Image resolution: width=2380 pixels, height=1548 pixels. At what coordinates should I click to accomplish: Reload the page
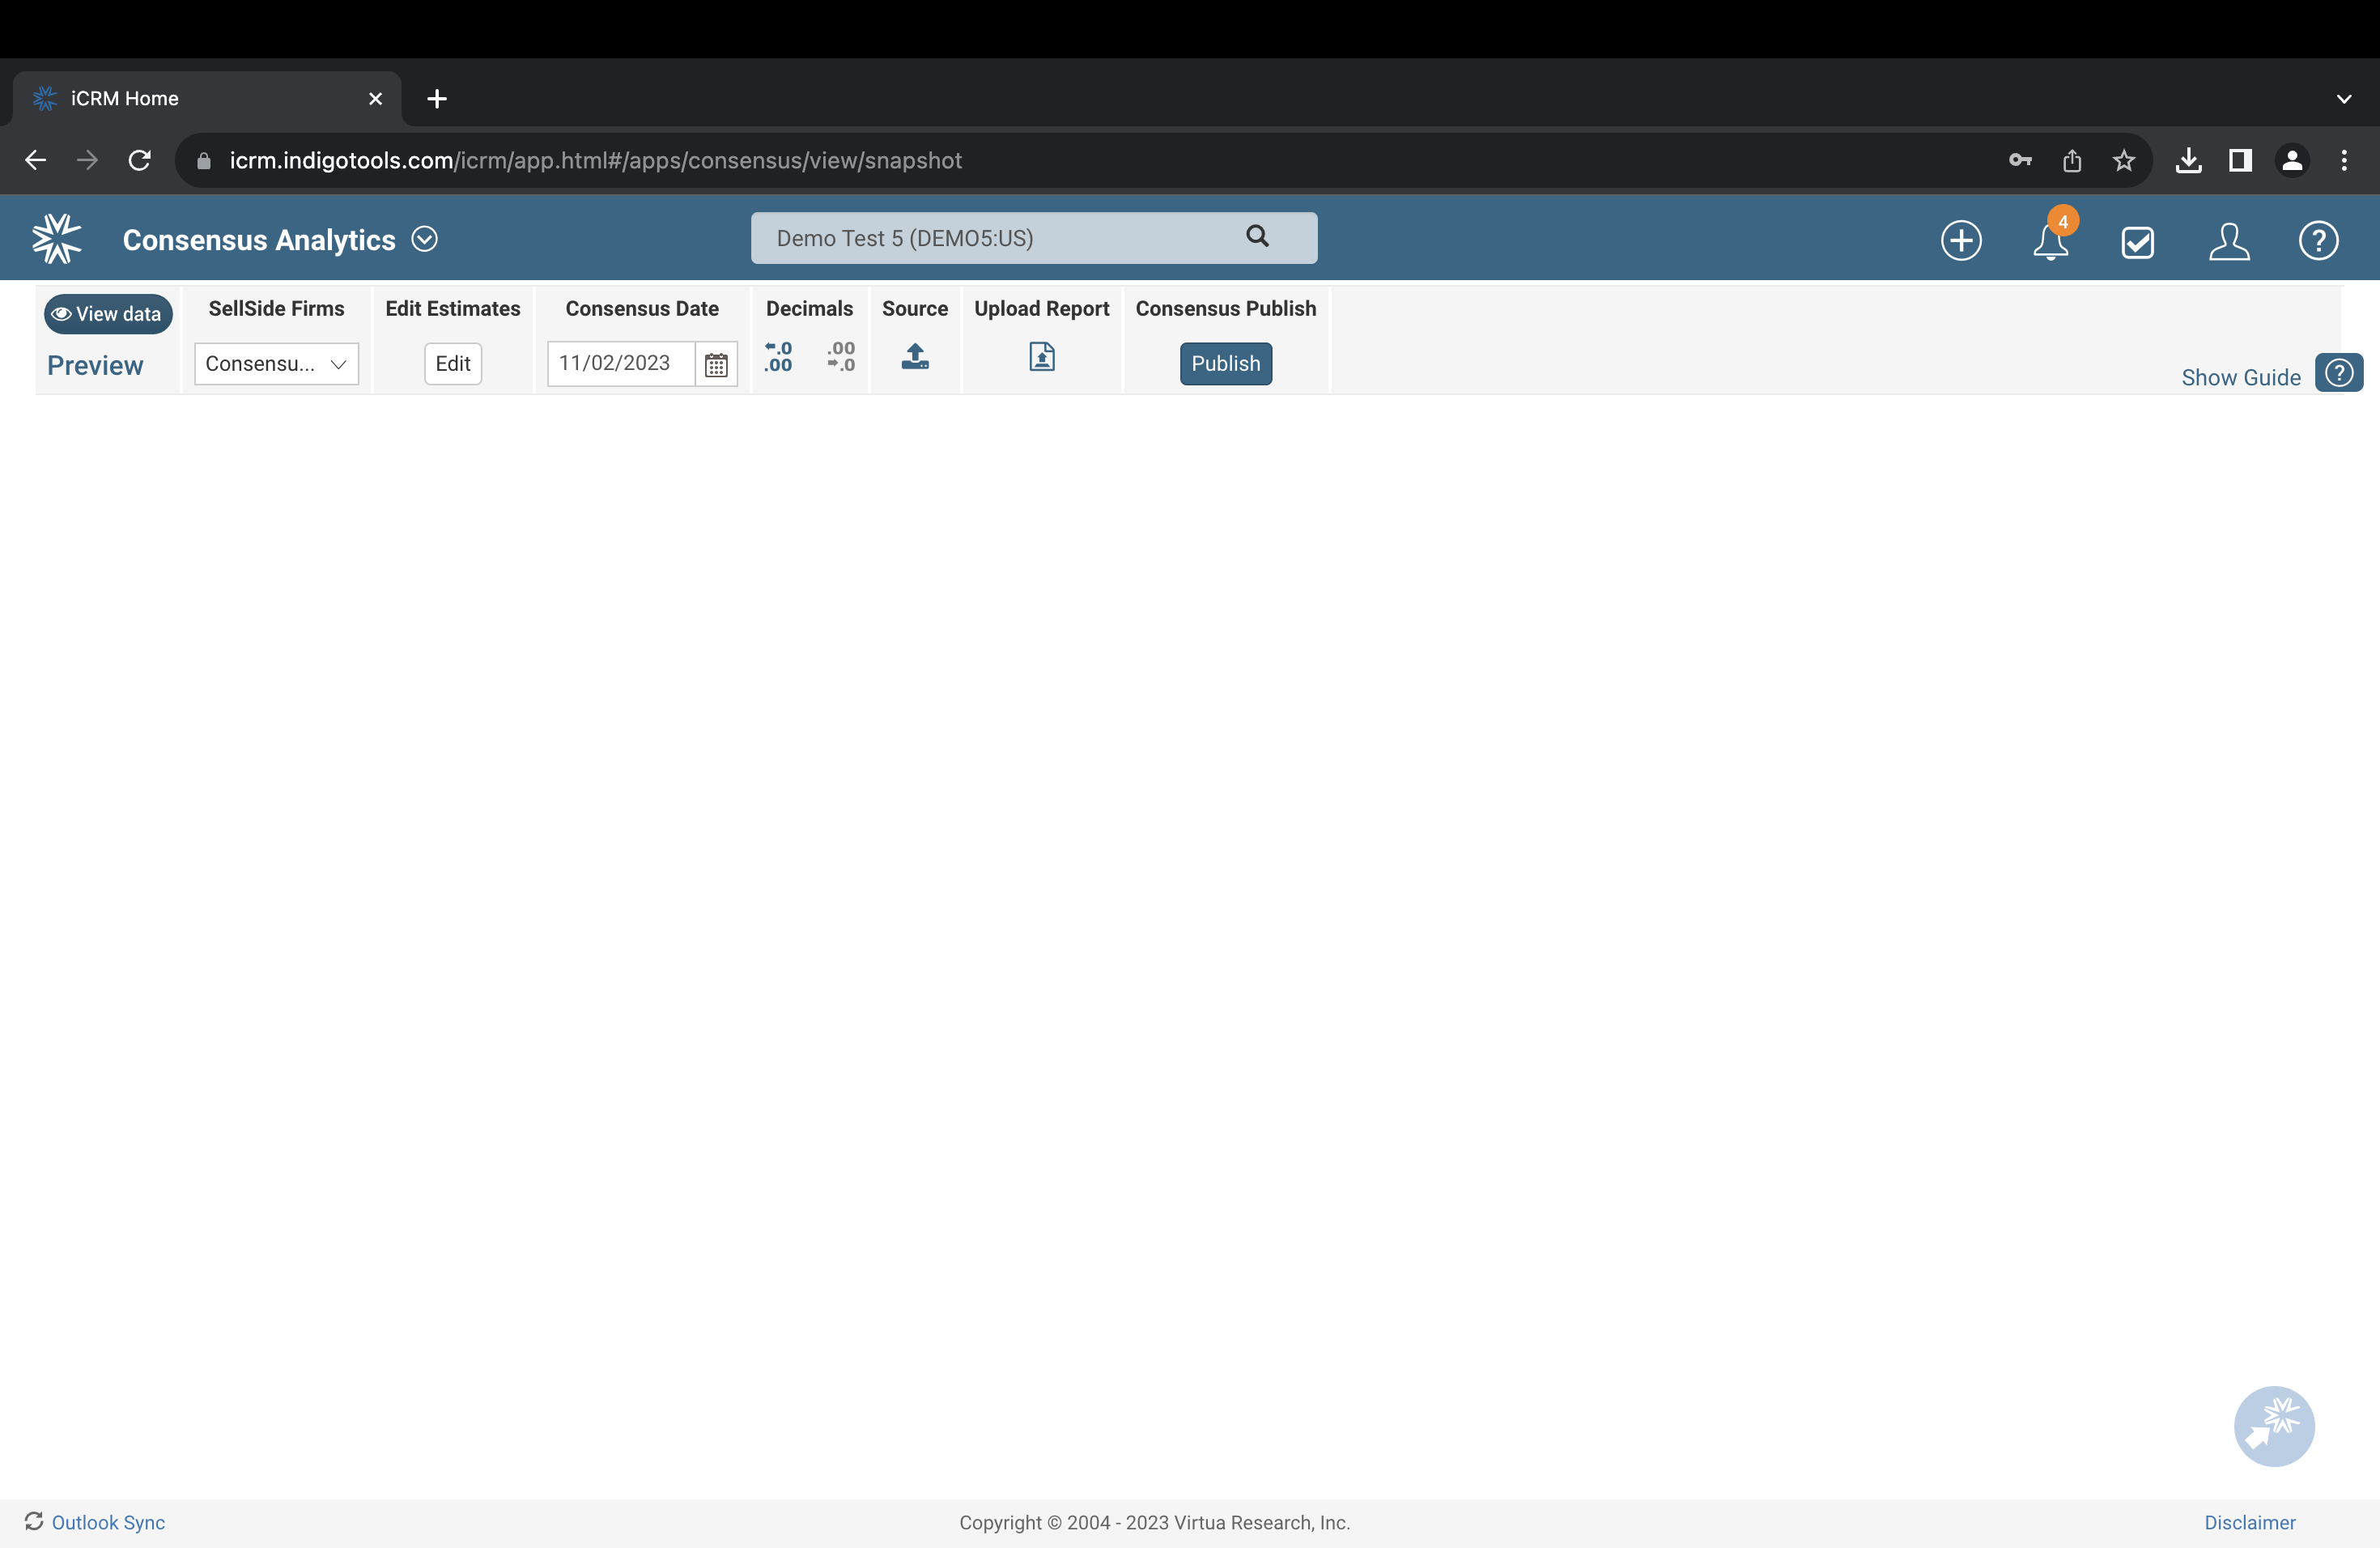[x=140, y=160]
